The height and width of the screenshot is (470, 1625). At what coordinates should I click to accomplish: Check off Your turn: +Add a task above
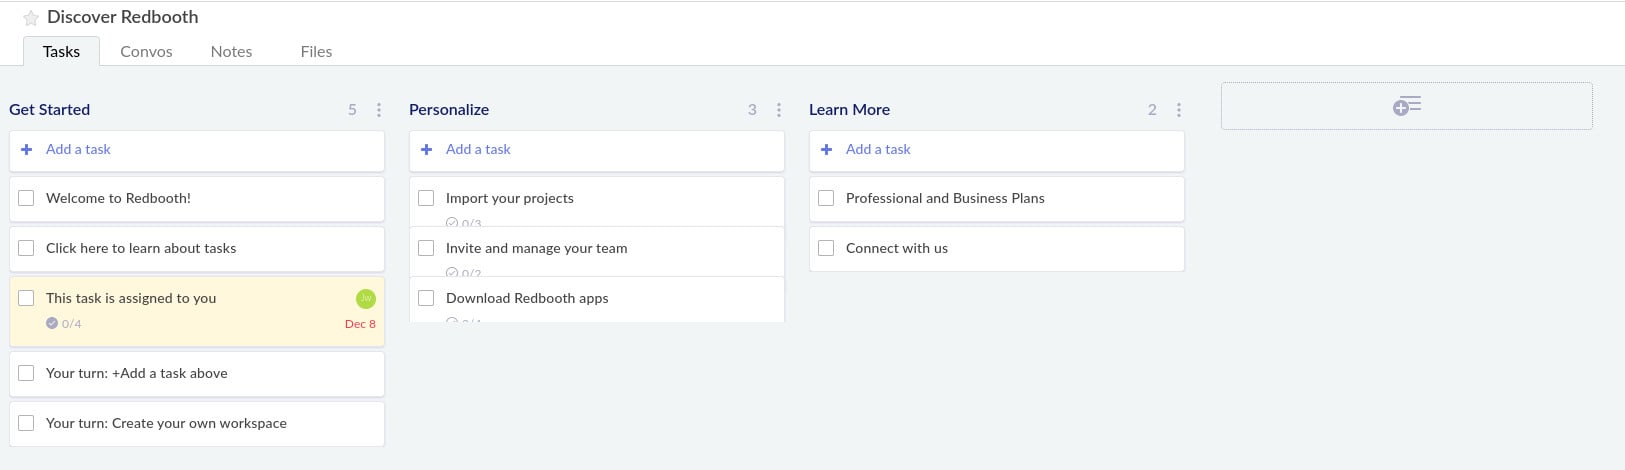(x=26, y=373)
